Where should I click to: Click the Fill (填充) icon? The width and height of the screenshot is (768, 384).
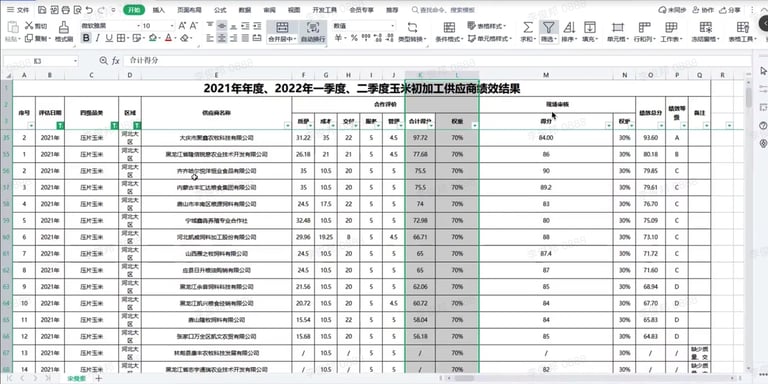(590, 27)
